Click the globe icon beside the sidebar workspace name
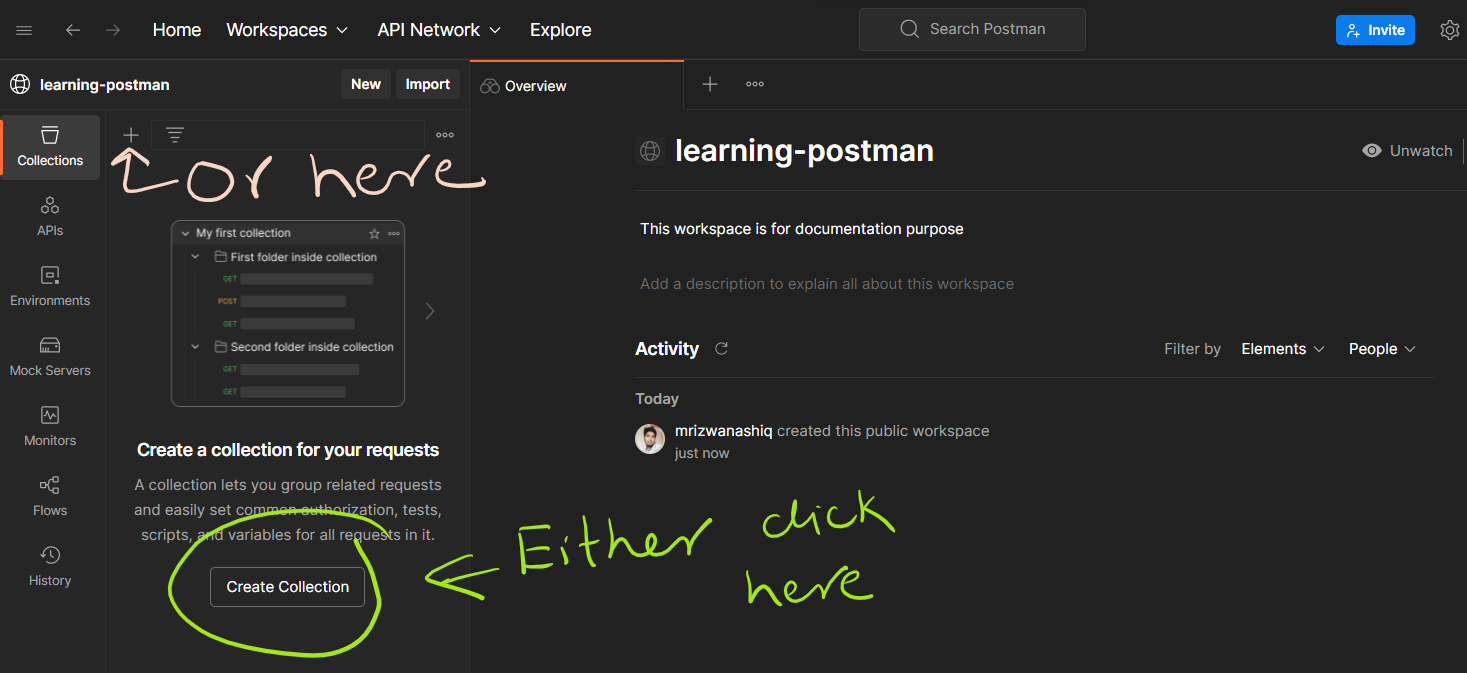 pyautogui.click(x=20, y=84)
